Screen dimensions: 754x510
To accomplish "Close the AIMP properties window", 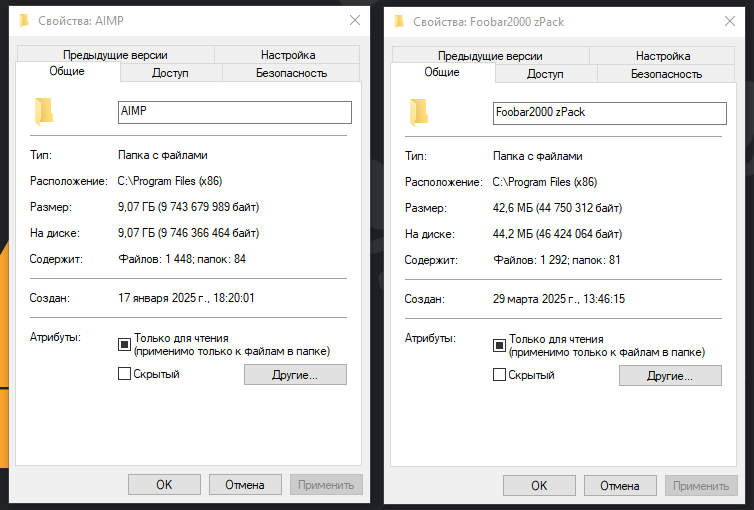I will (354, 20).
